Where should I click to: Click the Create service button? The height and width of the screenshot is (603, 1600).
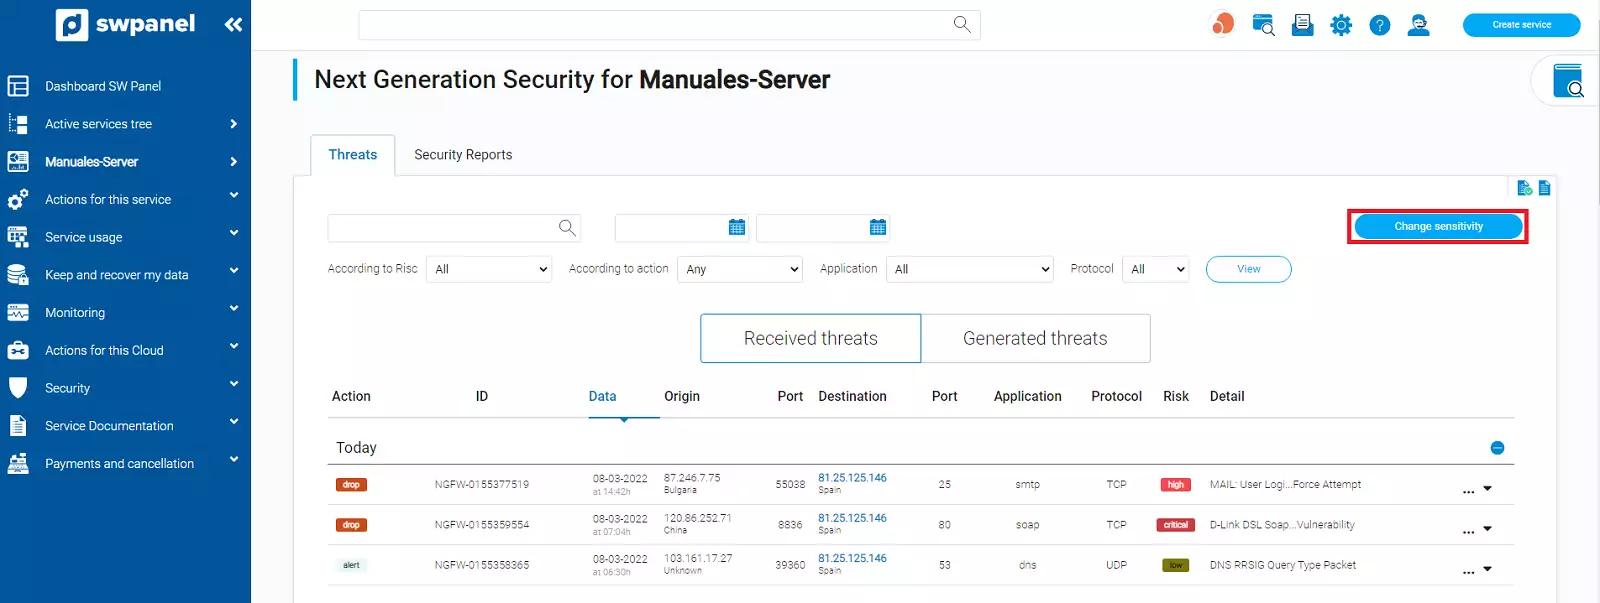point(1521,25)
